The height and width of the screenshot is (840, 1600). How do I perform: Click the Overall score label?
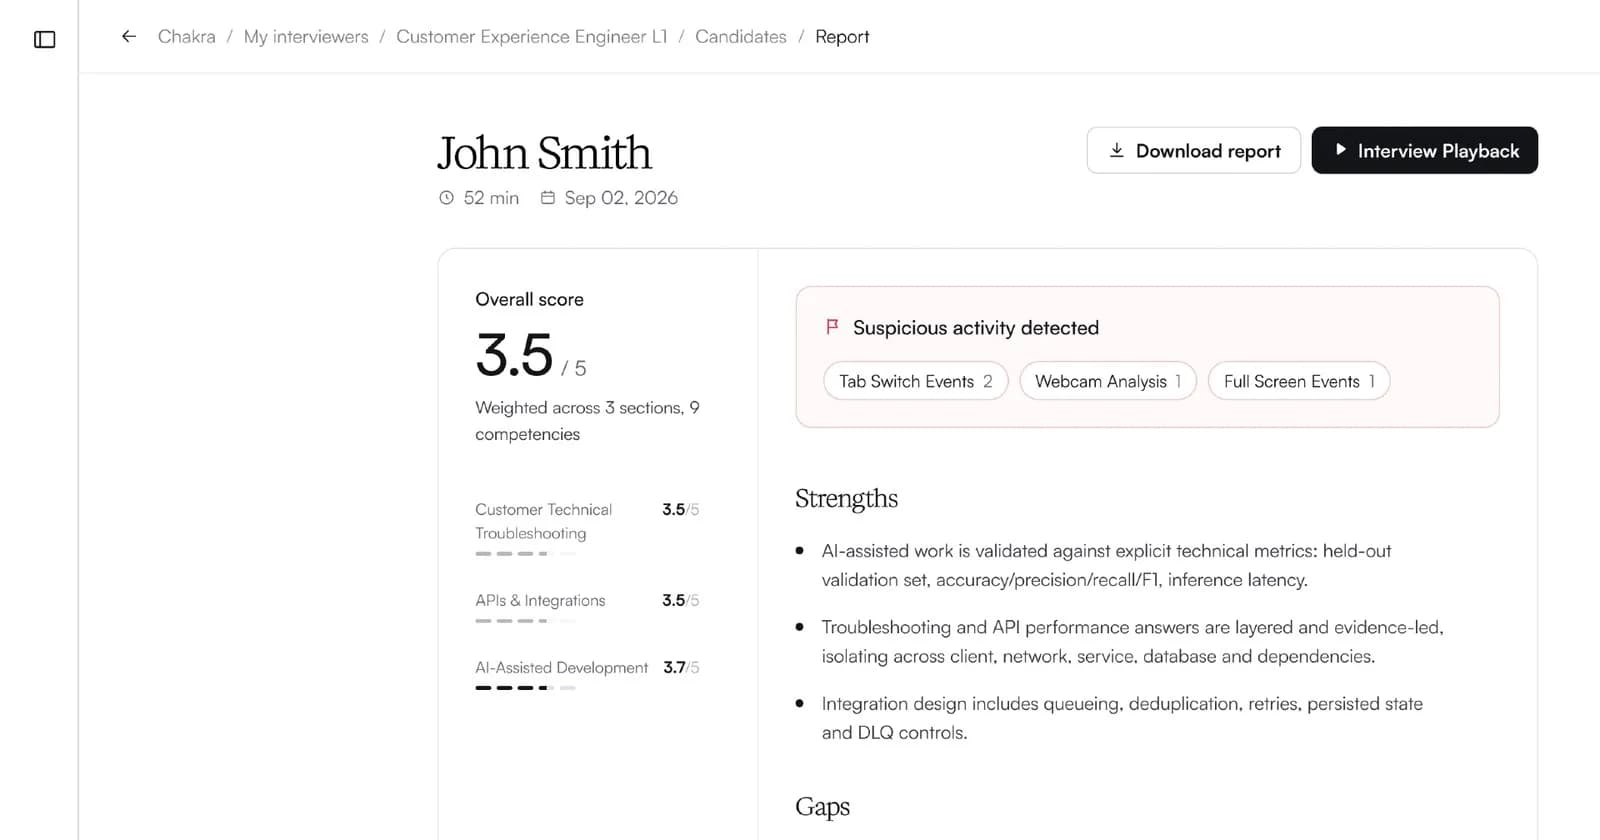tap(530, 299)
